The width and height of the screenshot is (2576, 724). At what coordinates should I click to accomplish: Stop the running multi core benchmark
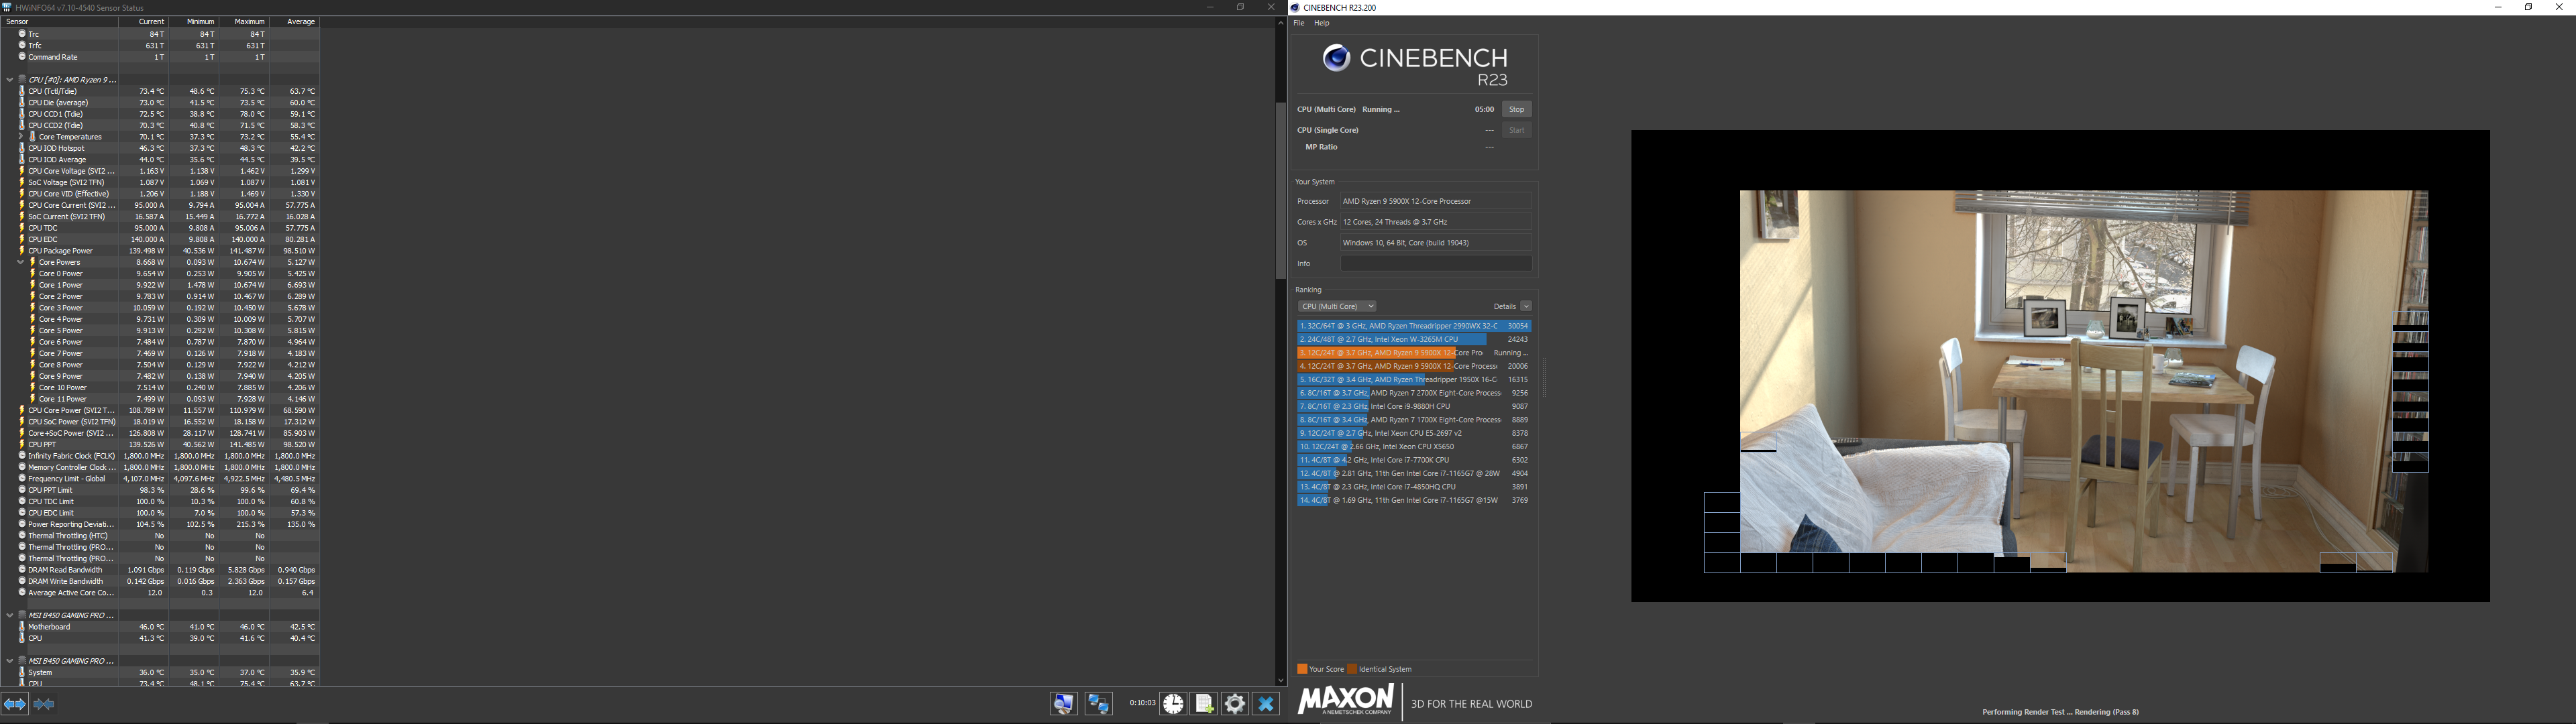point(1516,109)
